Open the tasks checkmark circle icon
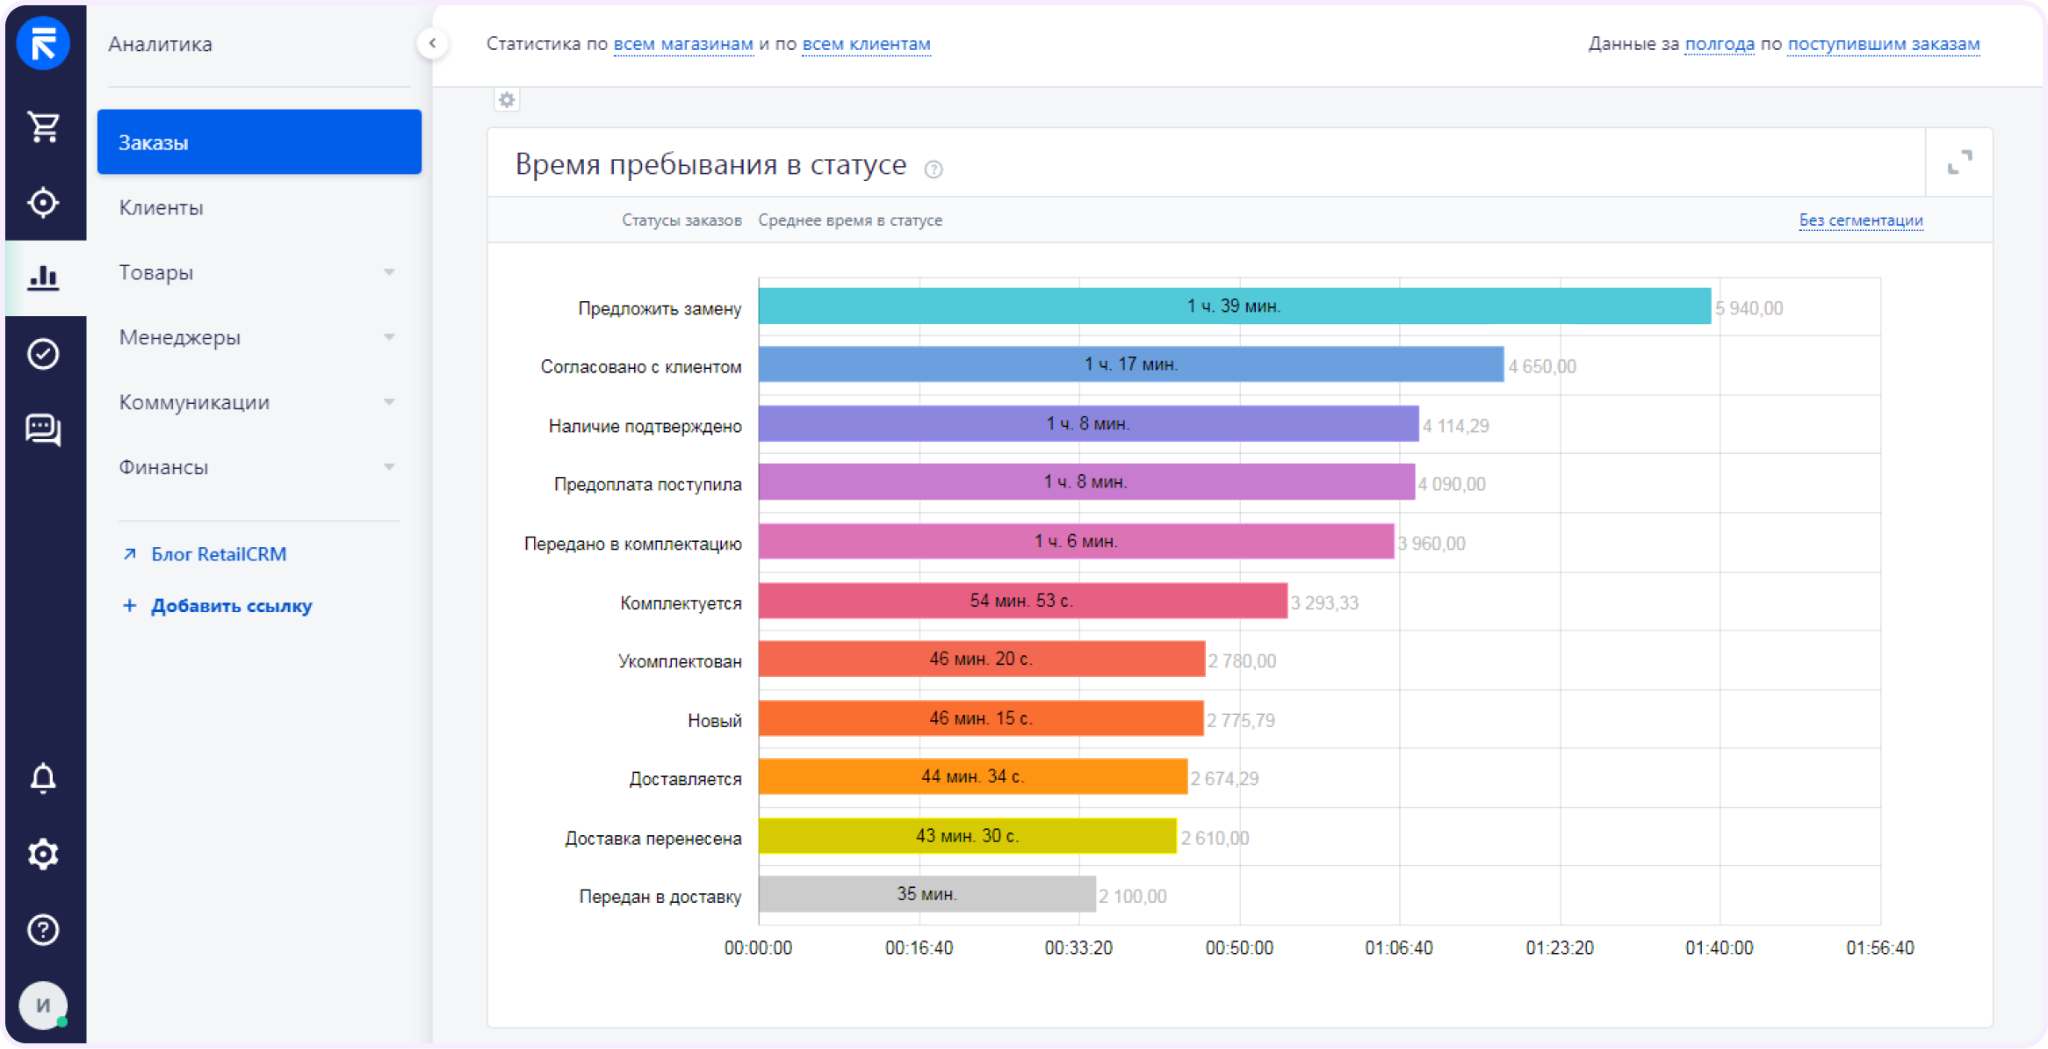The image size is (2048, 1049). click(43, 353)
